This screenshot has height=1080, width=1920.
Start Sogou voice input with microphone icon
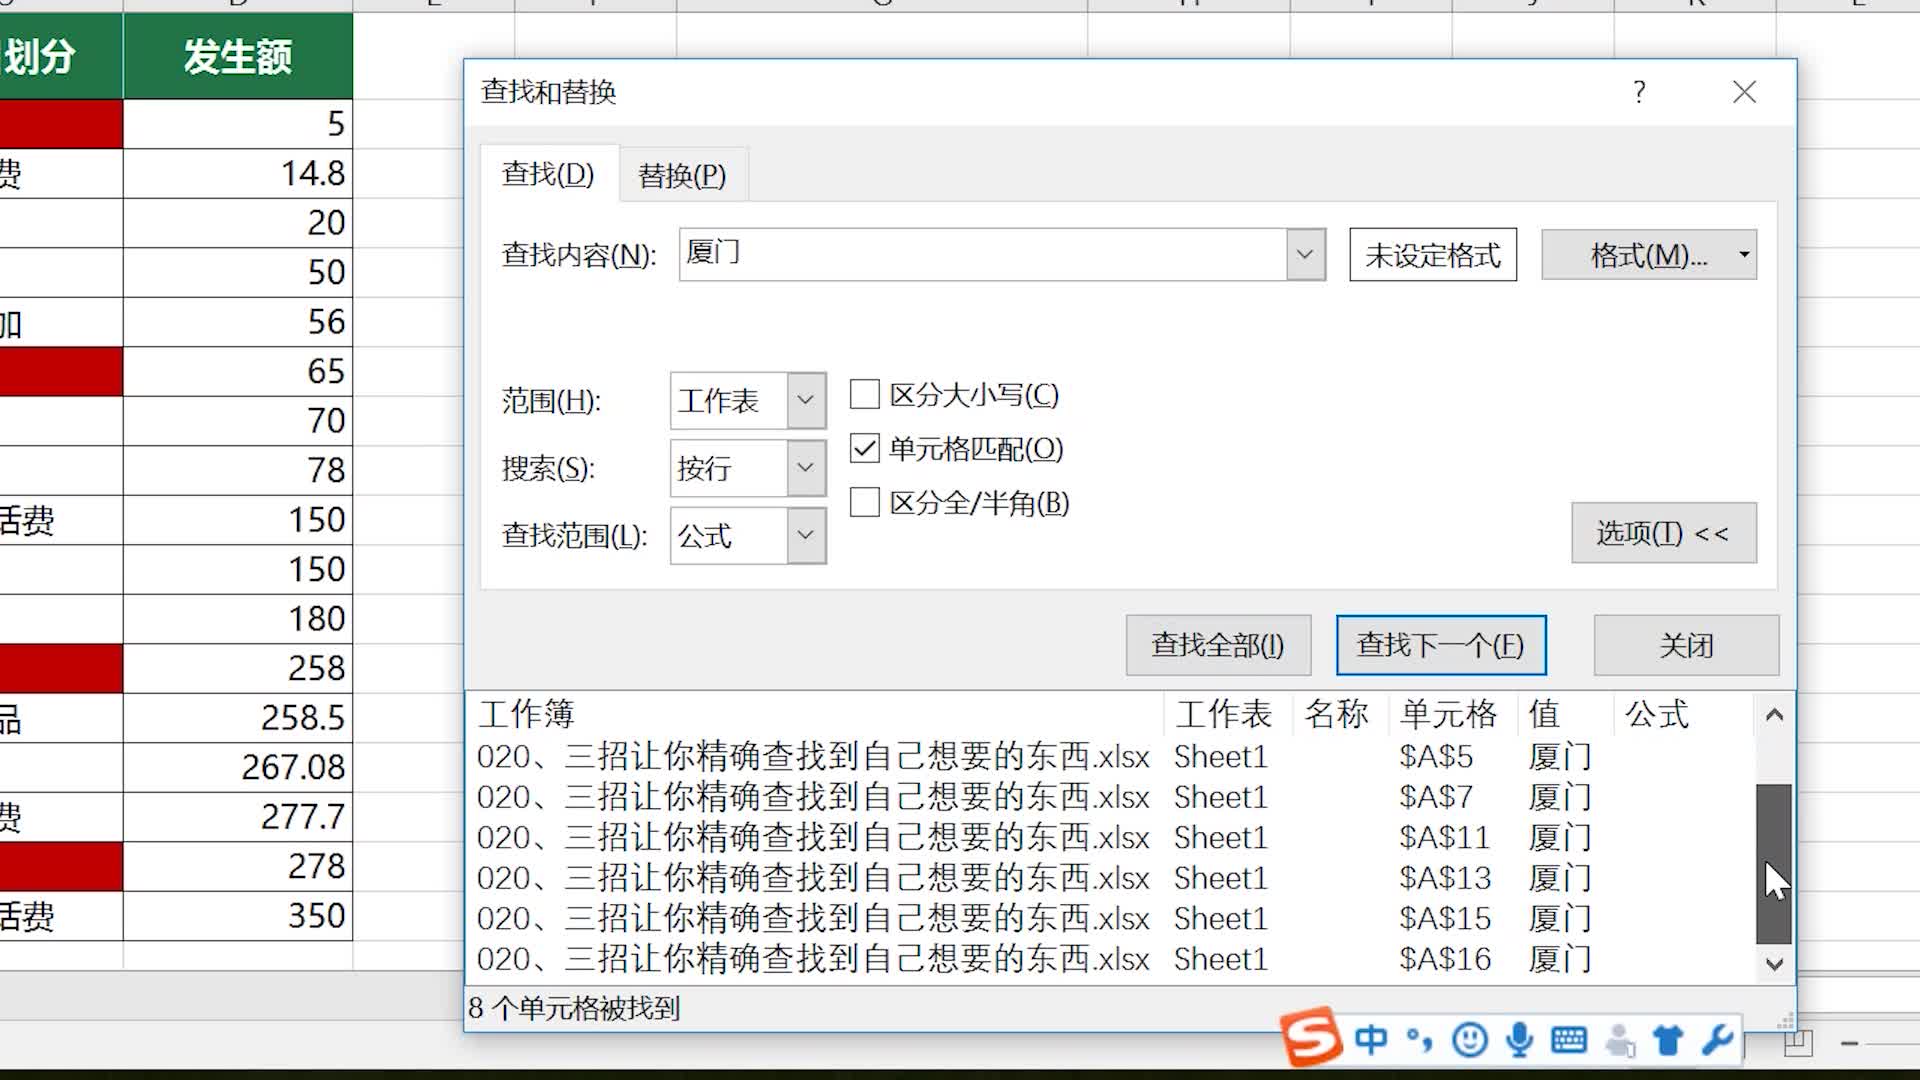coord(1519,1039)
